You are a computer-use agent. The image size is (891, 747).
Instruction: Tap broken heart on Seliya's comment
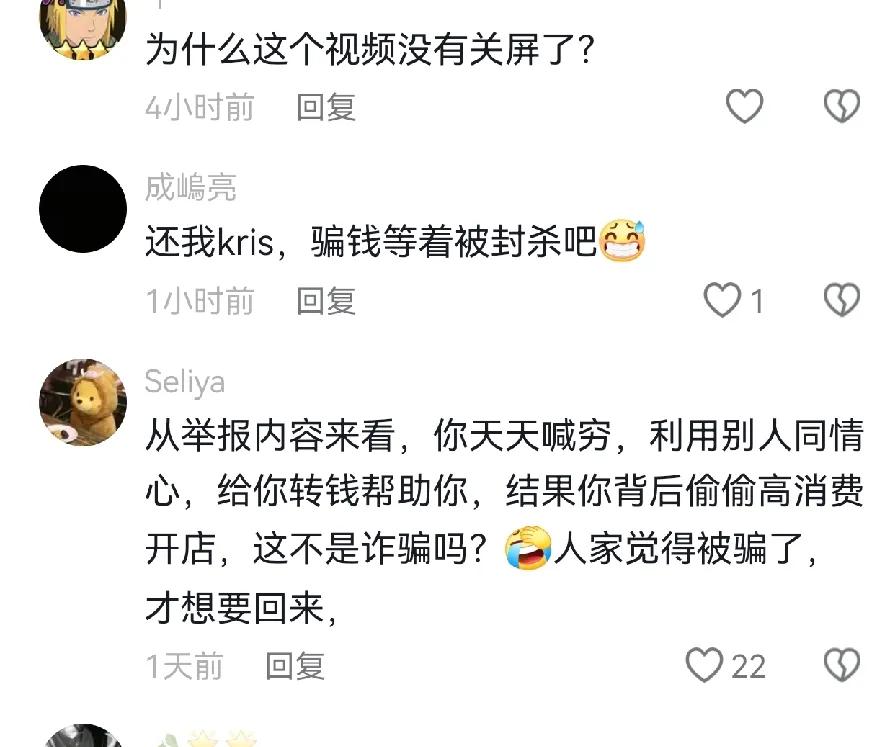tap(842, 665)
